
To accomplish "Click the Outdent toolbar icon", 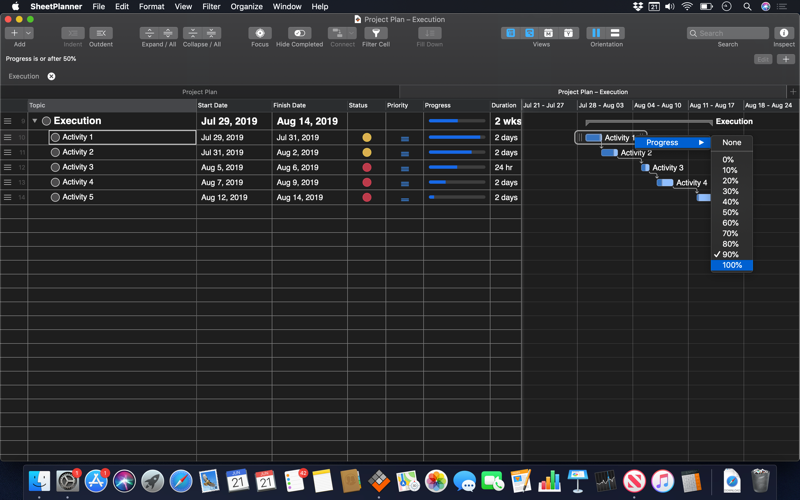I will pos(101,33).
